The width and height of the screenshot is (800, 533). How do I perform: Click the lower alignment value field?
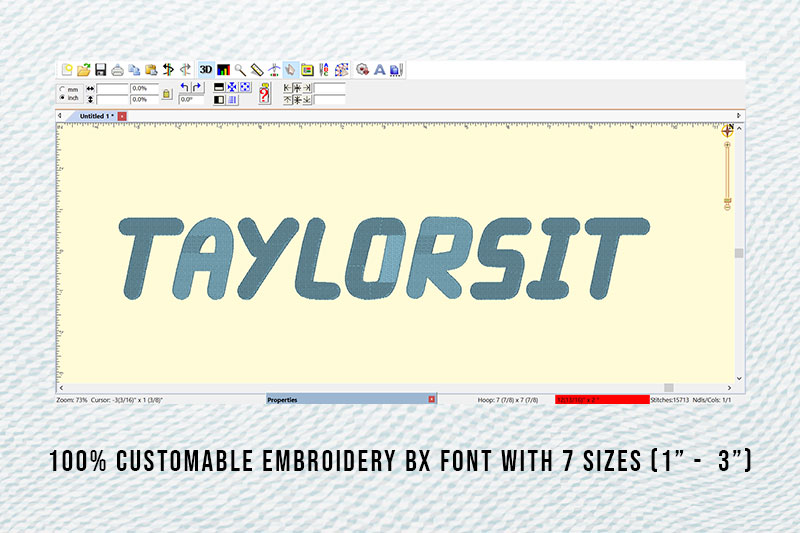pos(330,100)
